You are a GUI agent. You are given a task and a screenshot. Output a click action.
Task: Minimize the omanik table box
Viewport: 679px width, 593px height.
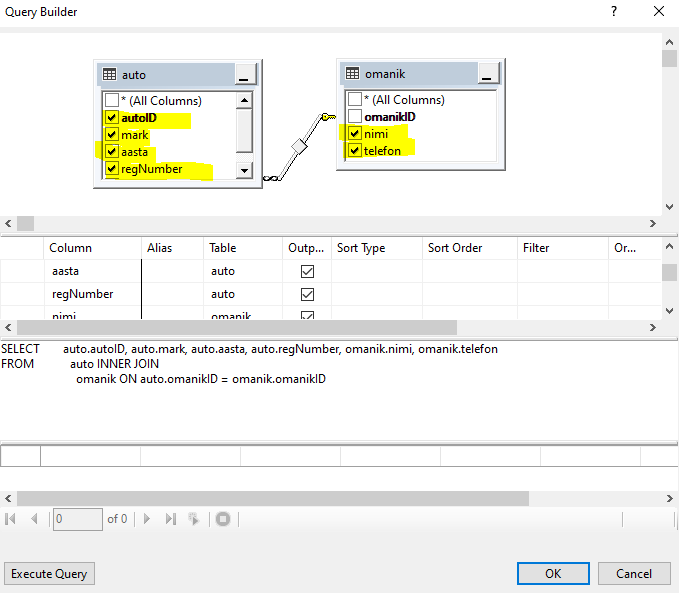point(487,73)
